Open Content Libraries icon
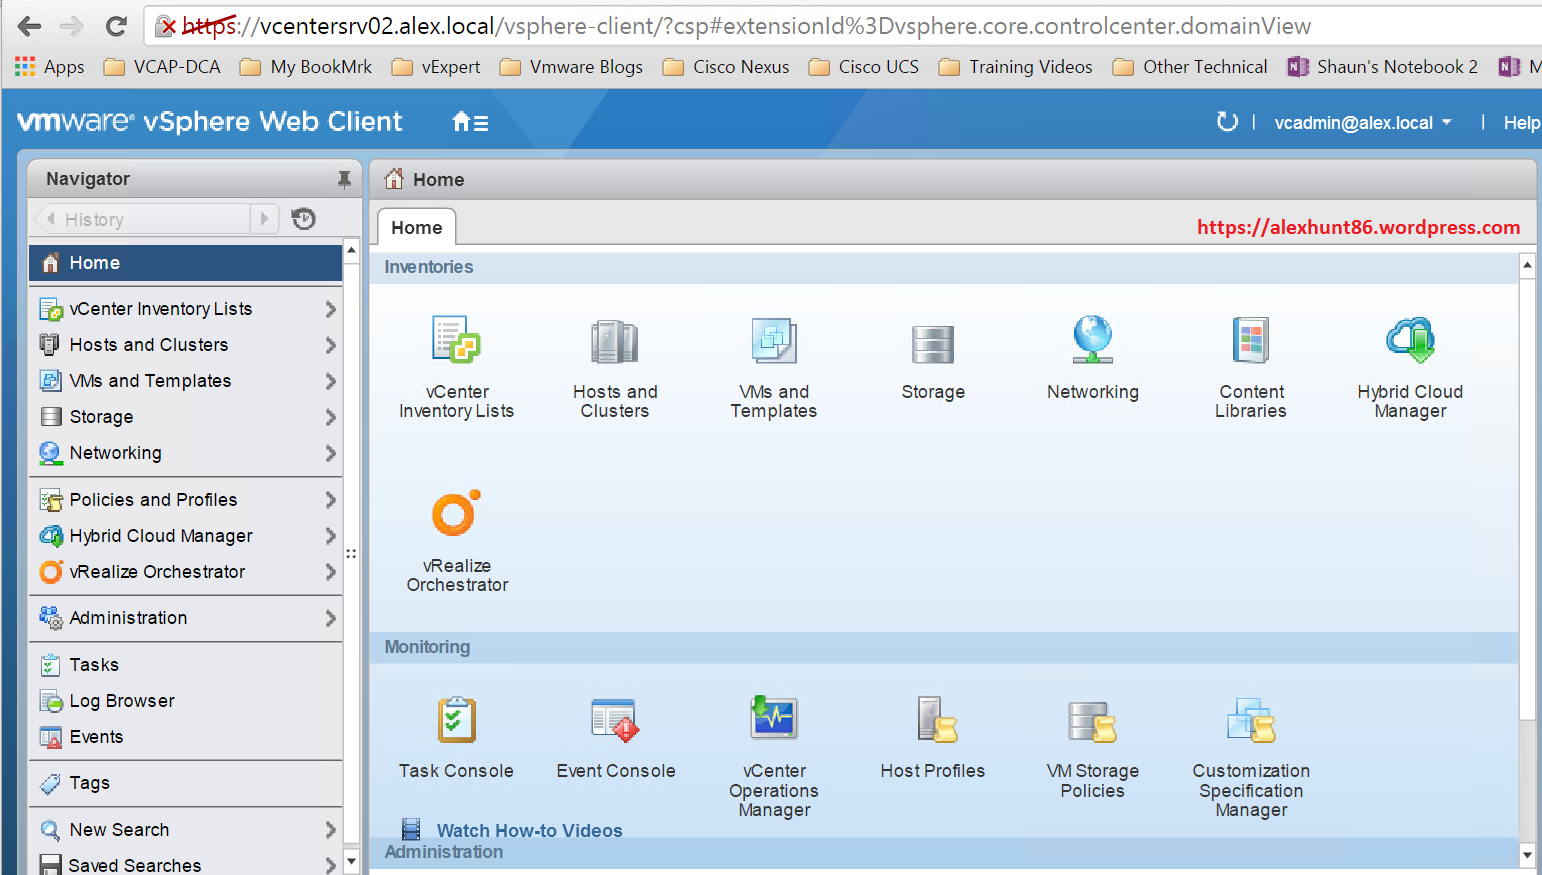The width and height of the screenshot is (1542, 875). [1251, 342]
